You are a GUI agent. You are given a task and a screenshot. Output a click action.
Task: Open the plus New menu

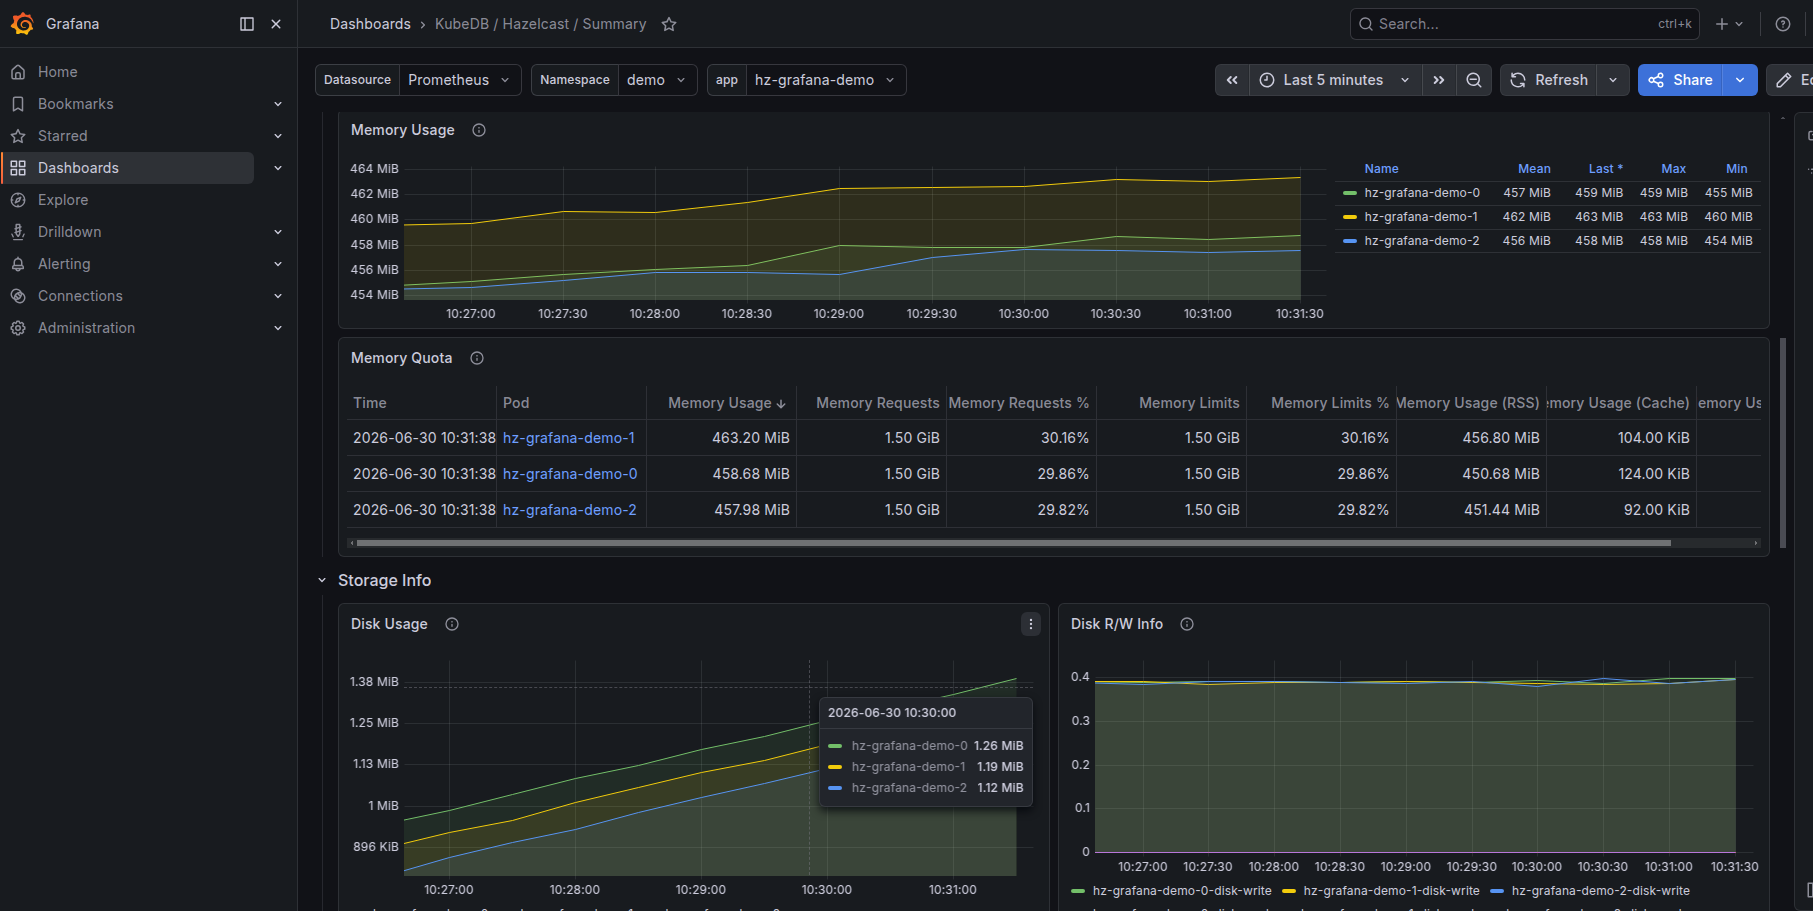click(1729, 24)
